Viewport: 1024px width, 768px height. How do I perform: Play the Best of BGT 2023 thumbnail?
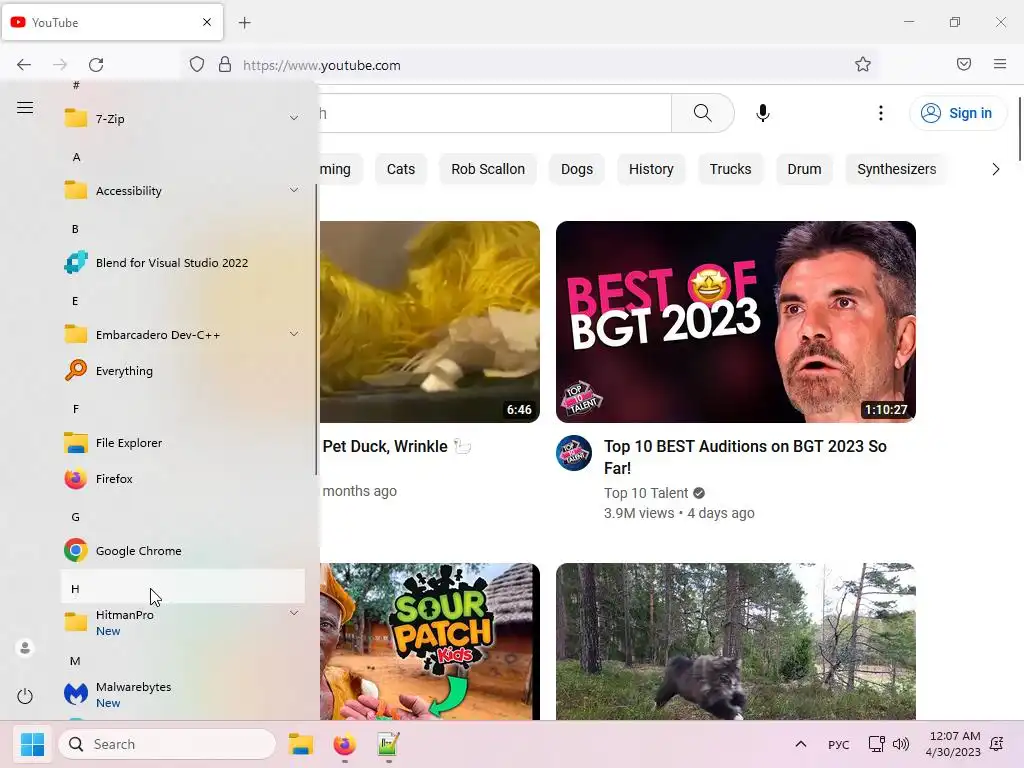click(735, 322)
